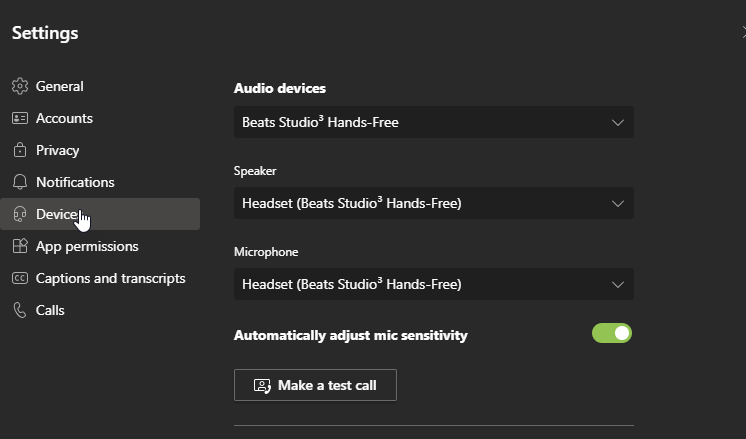746x439 pixels.
Task: Click the Calls phone icon
Action: [x=20, y=311]
